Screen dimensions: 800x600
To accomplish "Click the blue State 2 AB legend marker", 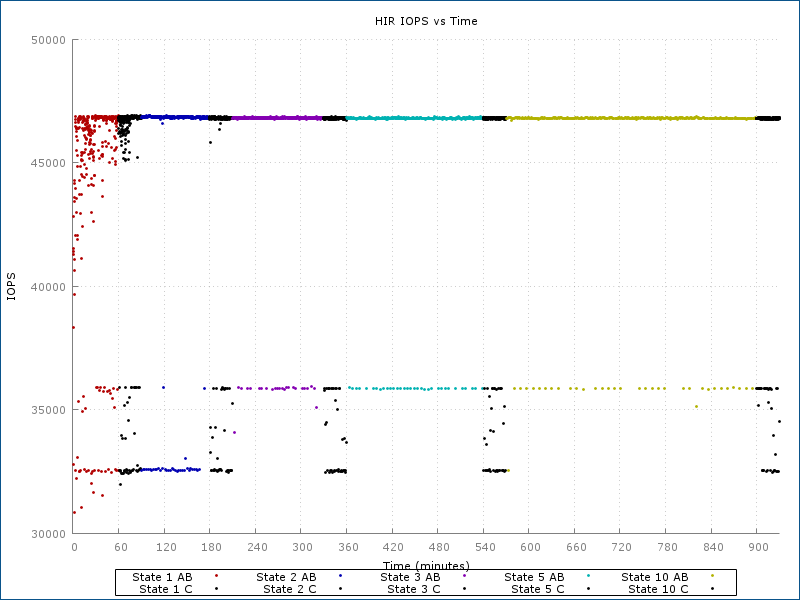I will point(340,576).
